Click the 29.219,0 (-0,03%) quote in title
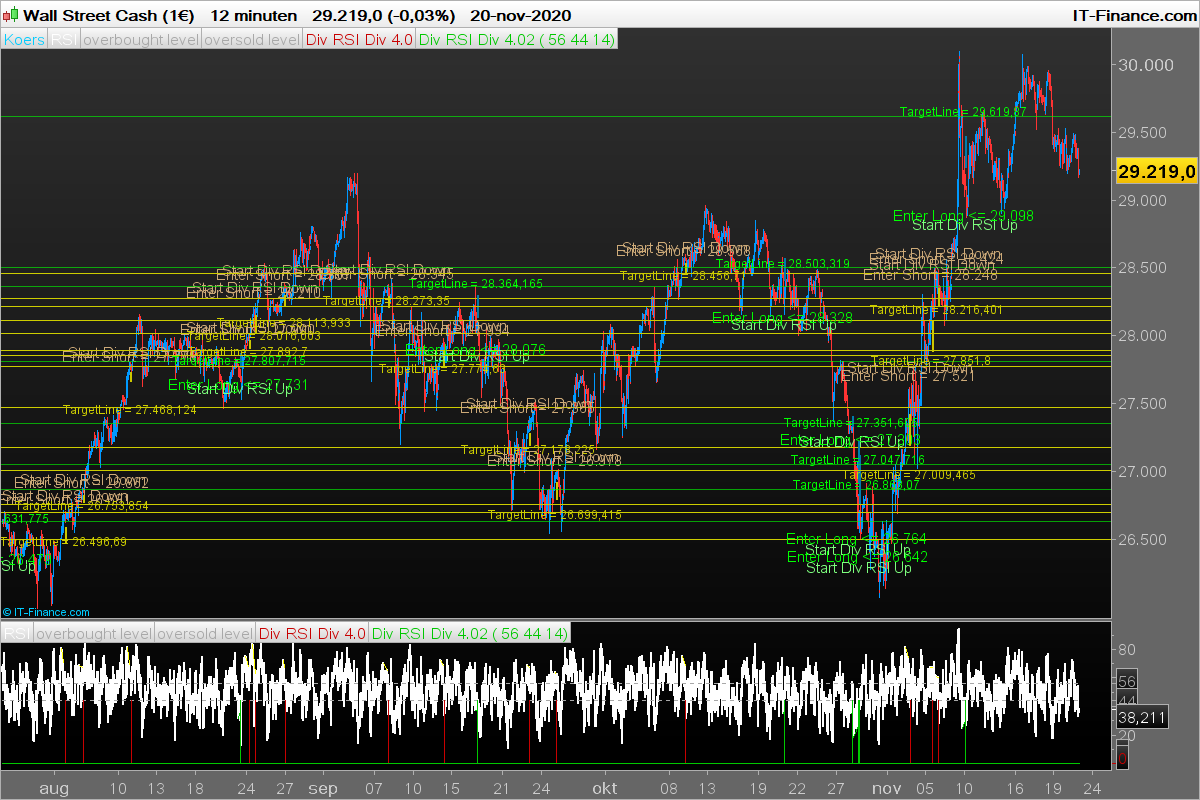The width and height of the screenshot is (1200, 800). [x=383, y=15]
